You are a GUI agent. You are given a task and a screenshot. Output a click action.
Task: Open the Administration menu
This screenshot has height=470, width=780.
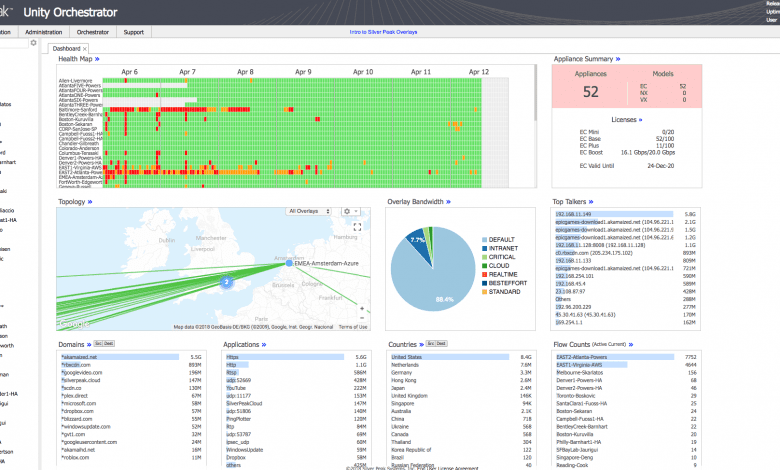[44, 32]
